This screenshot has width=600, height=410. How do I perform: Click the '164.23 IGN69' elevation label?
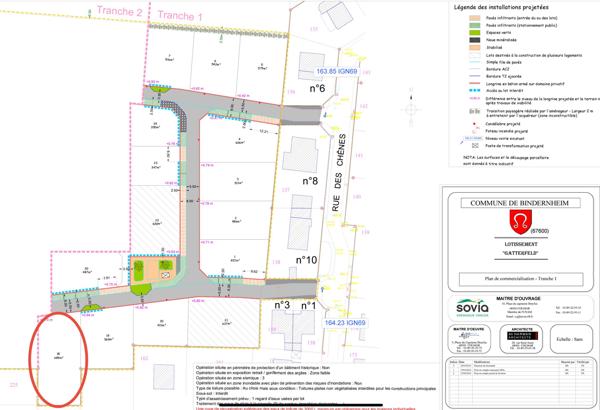pos(344,323)
